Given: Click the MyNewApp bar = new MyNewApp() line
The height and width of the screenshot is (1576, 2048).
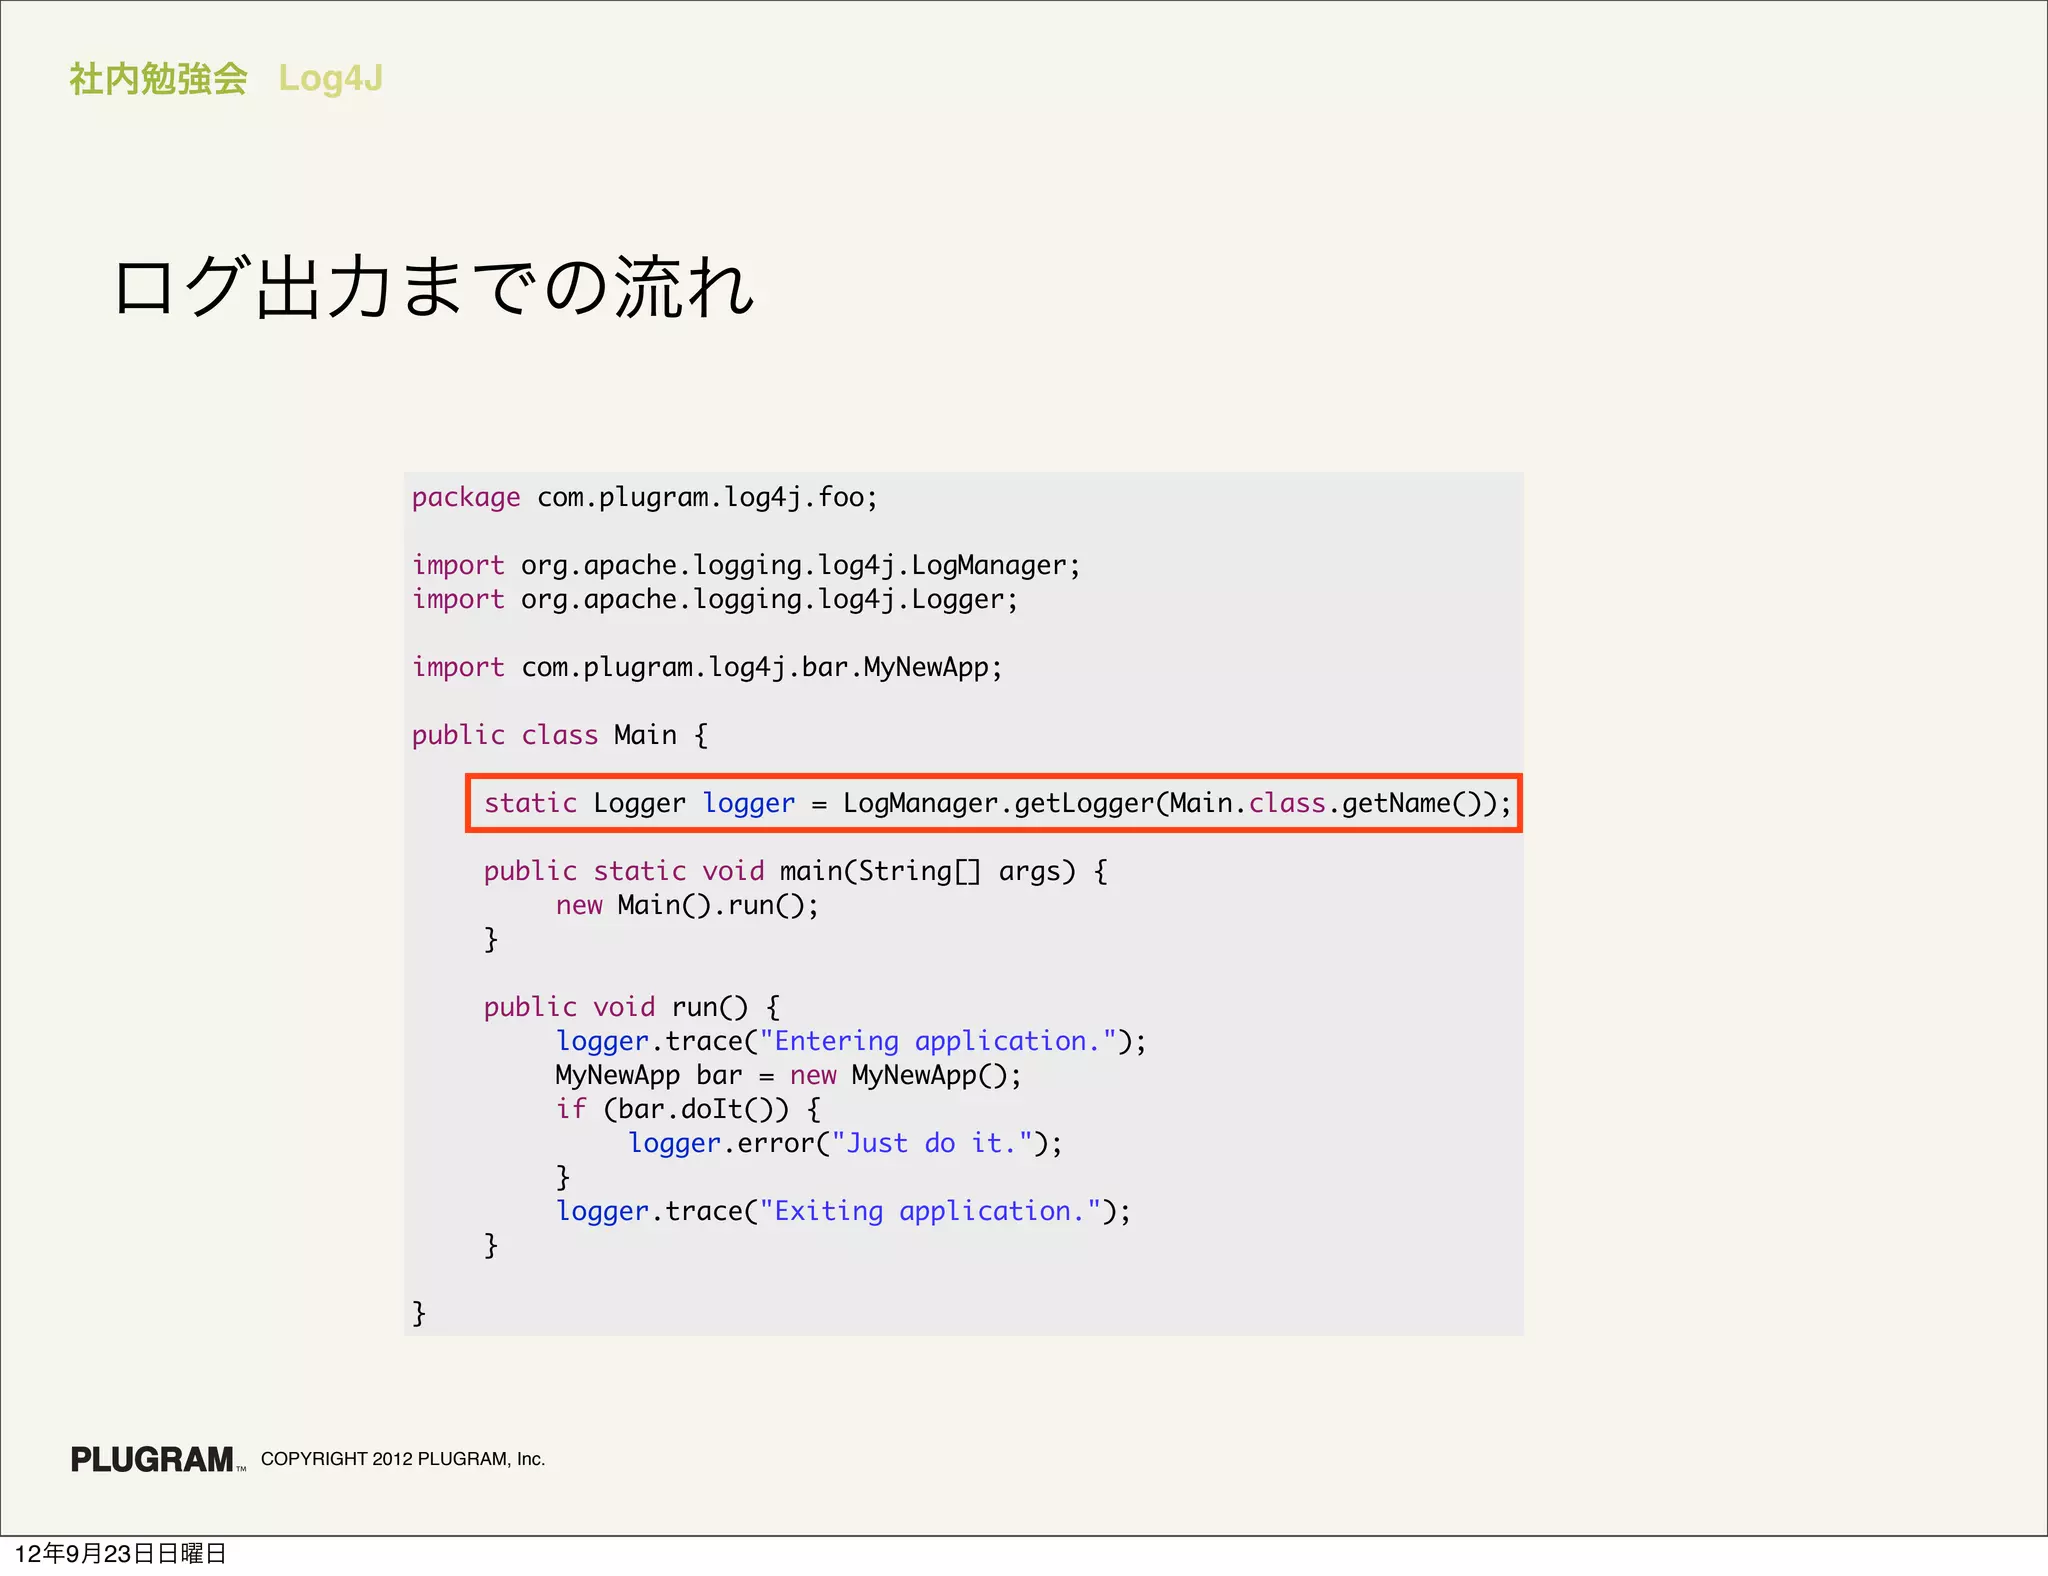Looking at the screenshot, I should coord(789,1075).
